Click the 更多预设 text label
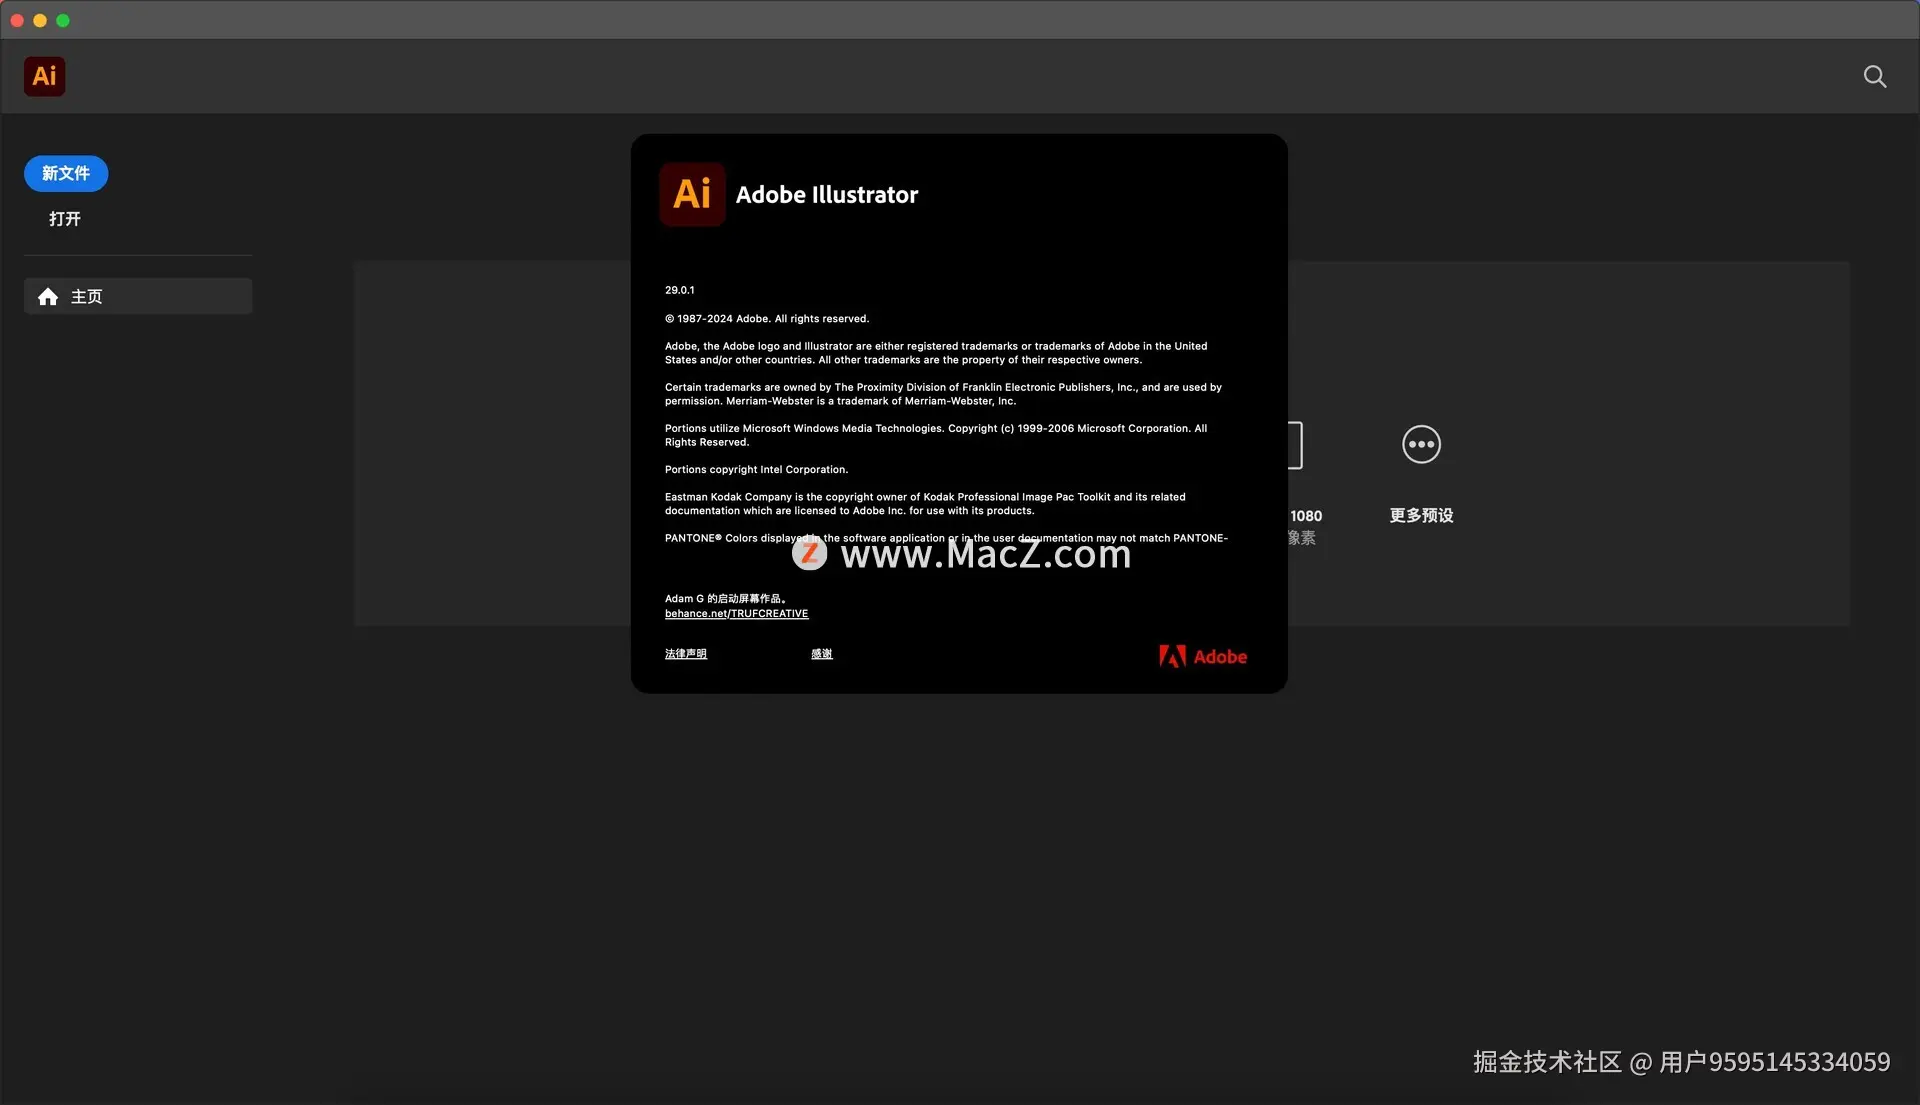 click(x=1420, y=515)
